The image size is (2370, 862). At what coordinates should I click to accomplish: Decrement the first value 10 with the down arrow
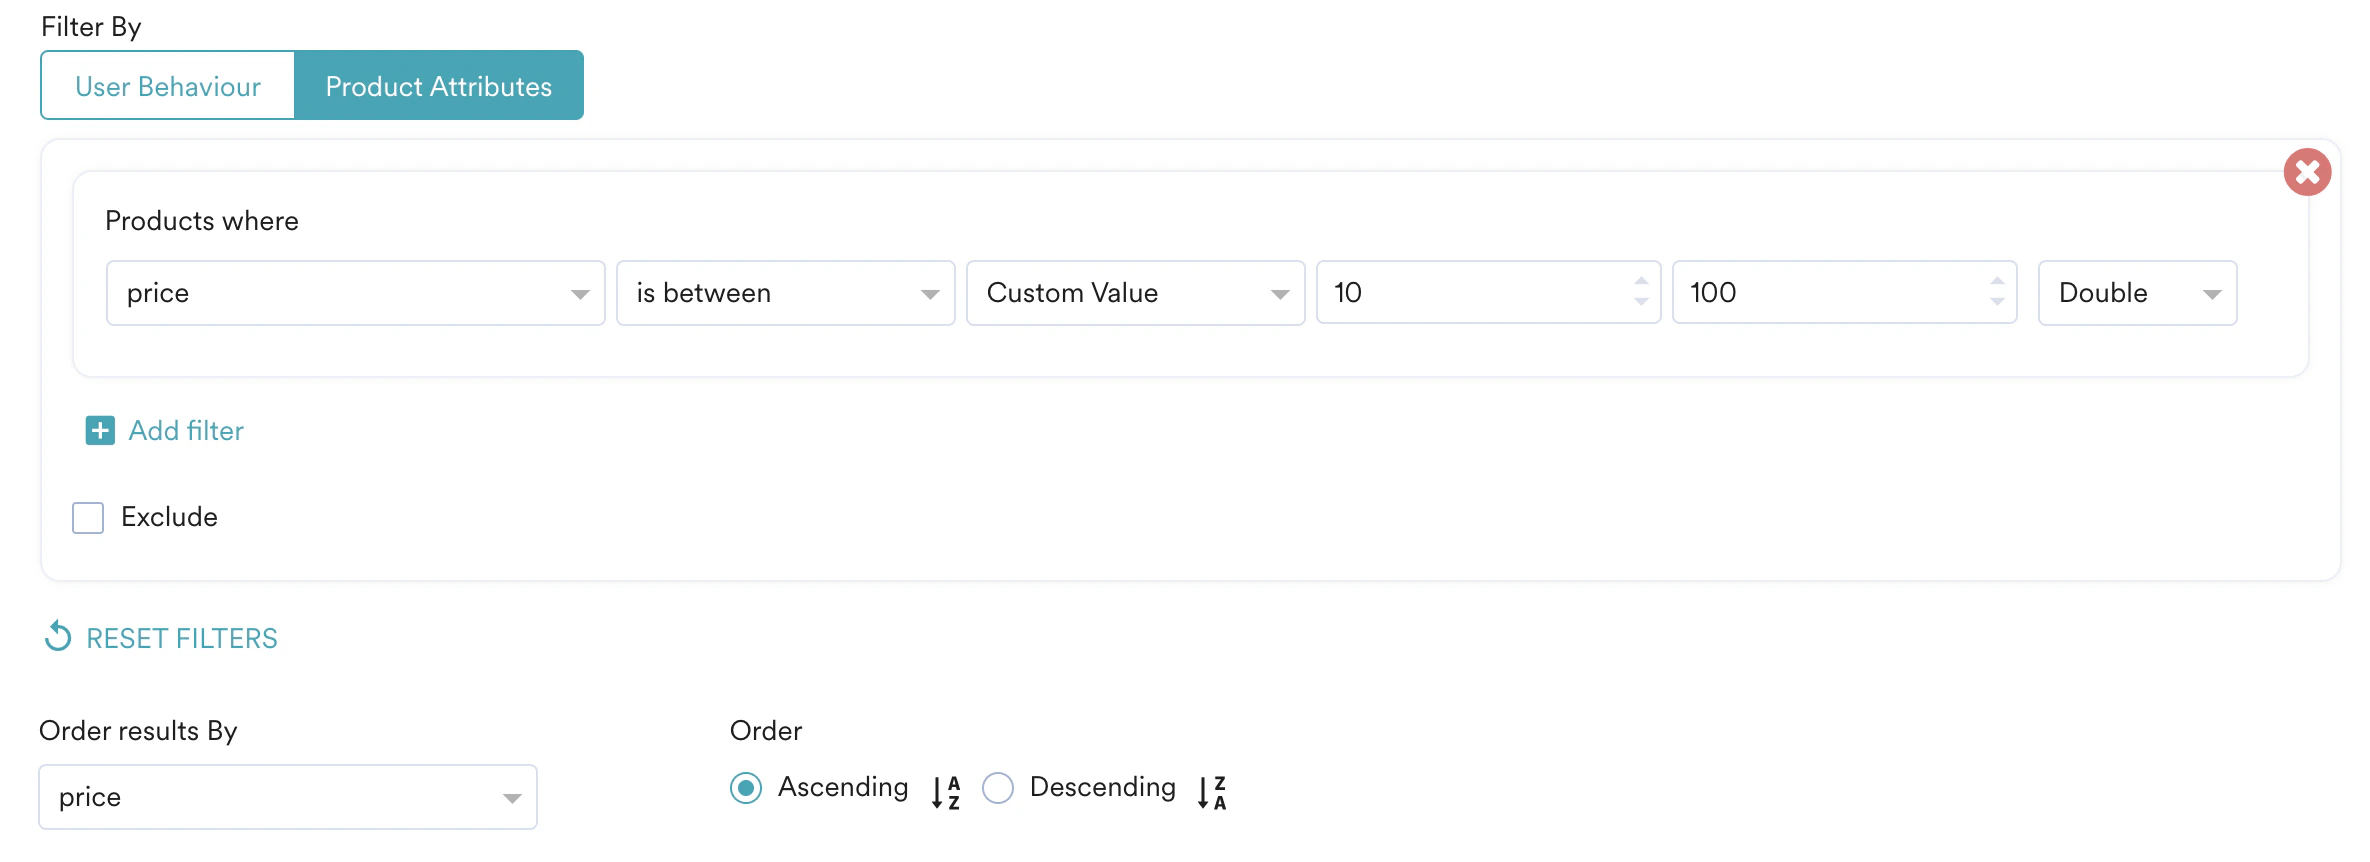1641,301
